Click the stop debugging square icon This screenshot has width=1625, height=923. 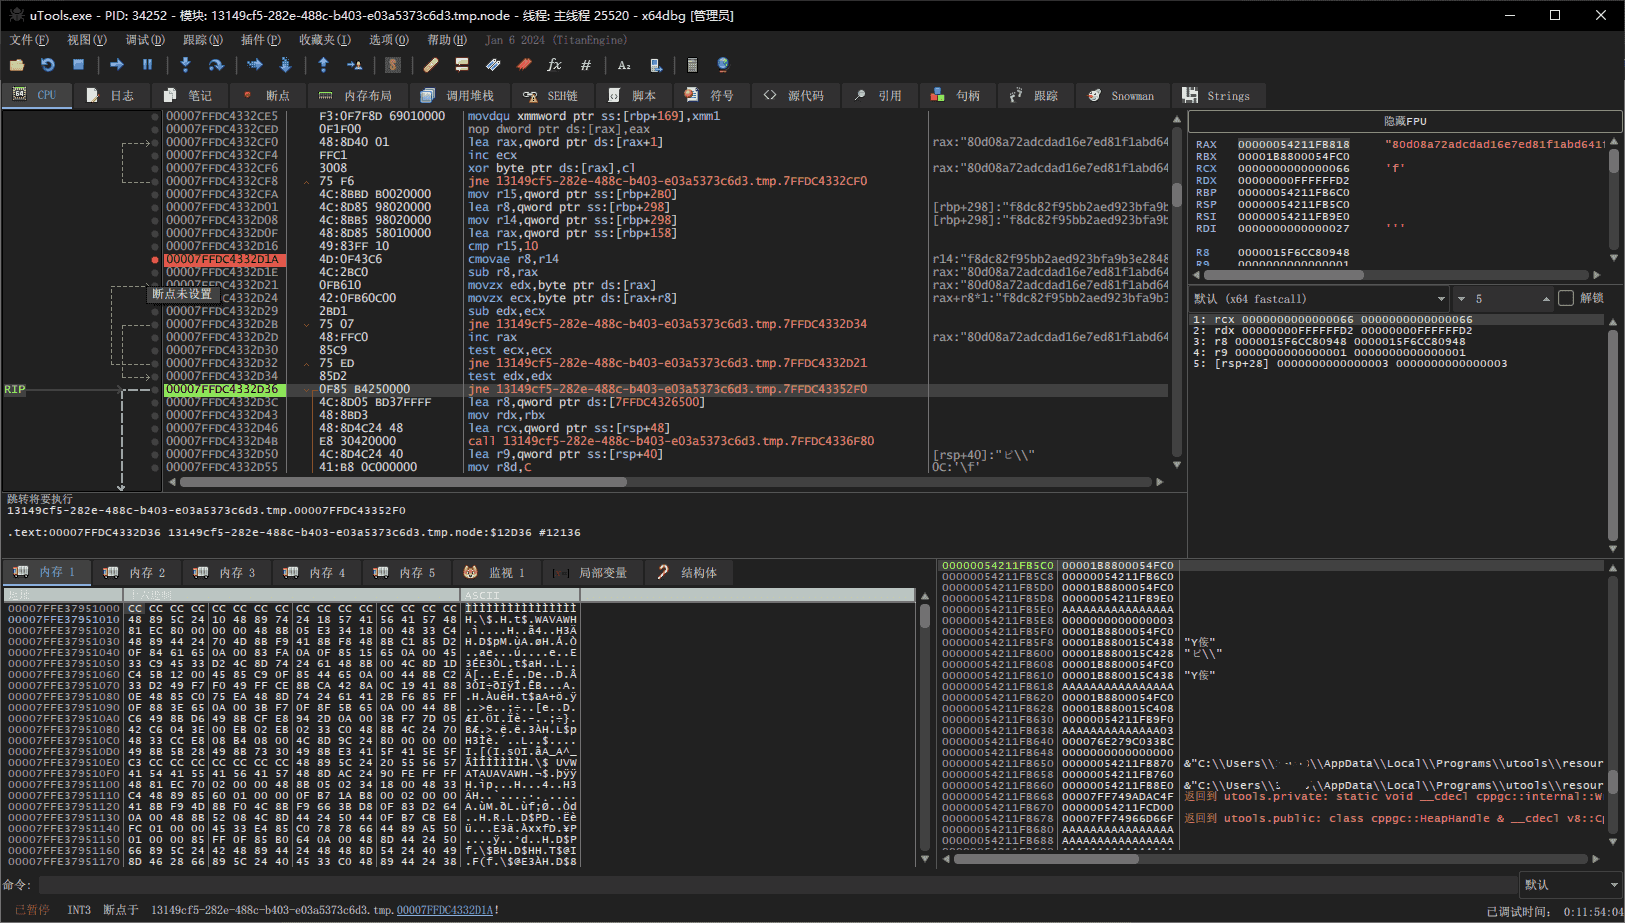click(78, 65)
